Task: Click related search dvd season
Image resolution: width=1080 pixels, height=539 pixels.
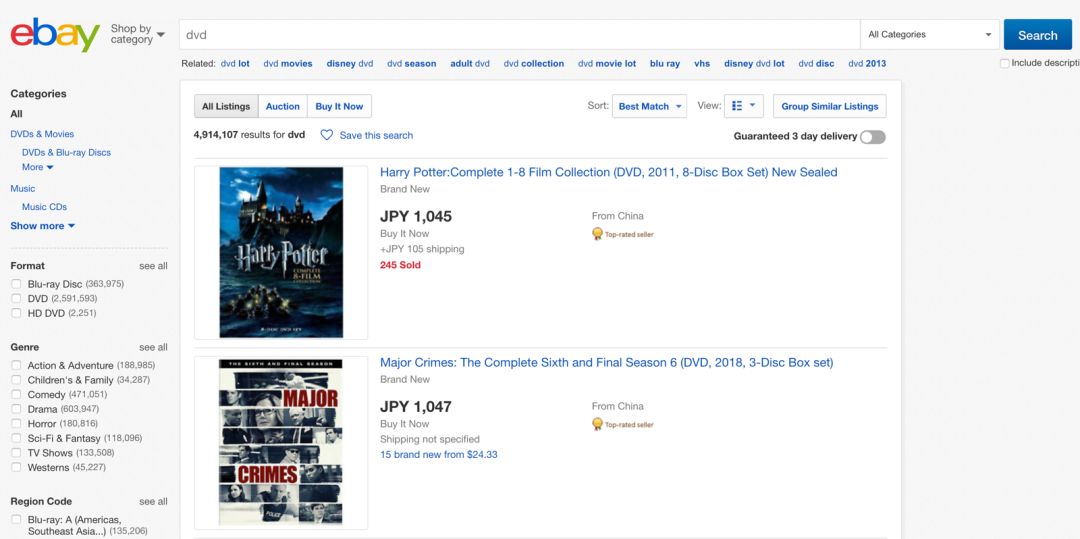Action: coord(411,63)
